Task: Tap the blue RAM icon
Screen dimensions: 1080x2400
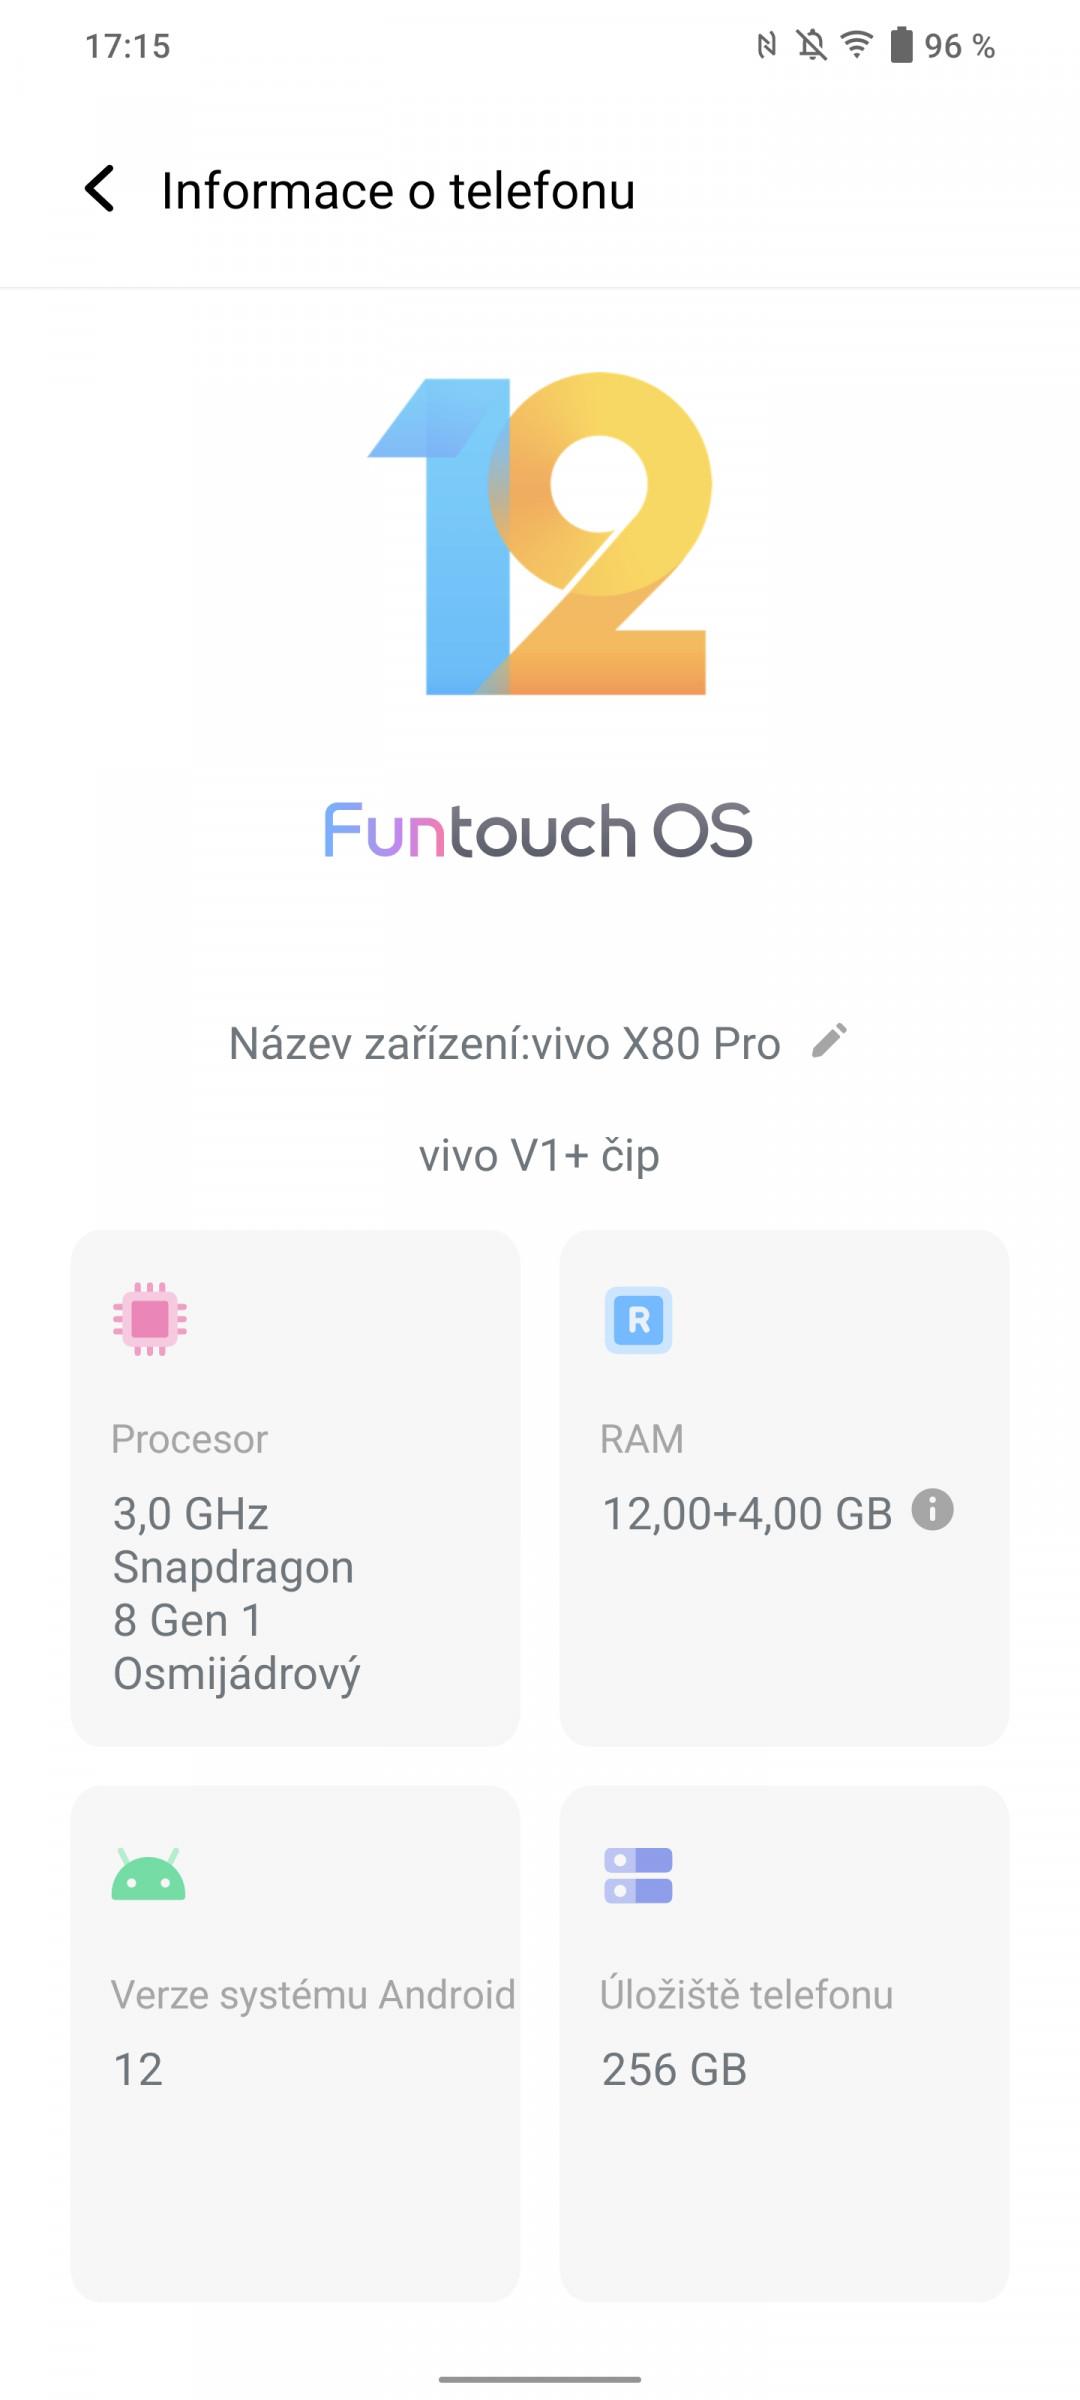Action: (638, 1320)
